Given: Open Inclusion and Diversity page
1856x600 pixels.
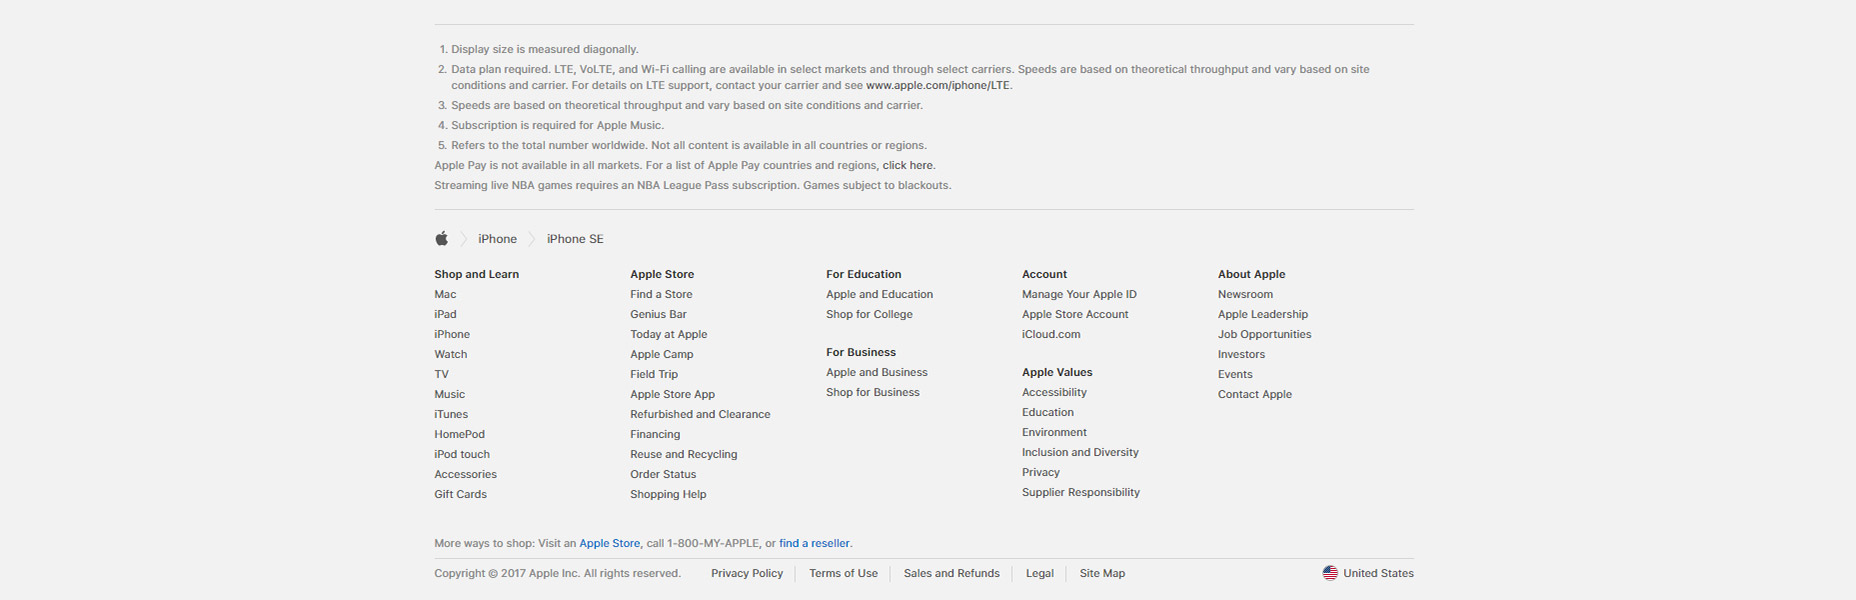Looking at the screenshot, I should pos(1080,452).
